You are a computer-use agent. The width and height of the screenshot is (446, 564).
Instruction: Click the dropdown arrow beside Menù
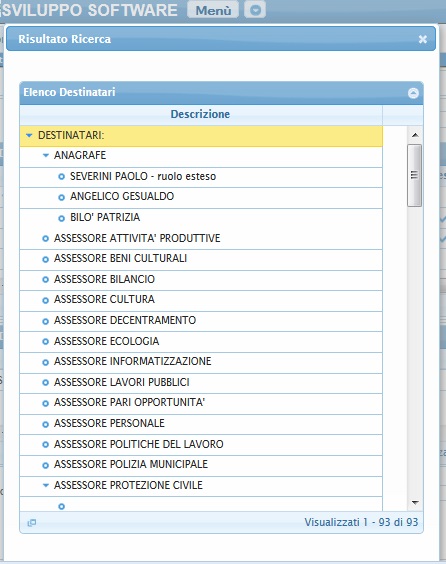tap(255, 10)
